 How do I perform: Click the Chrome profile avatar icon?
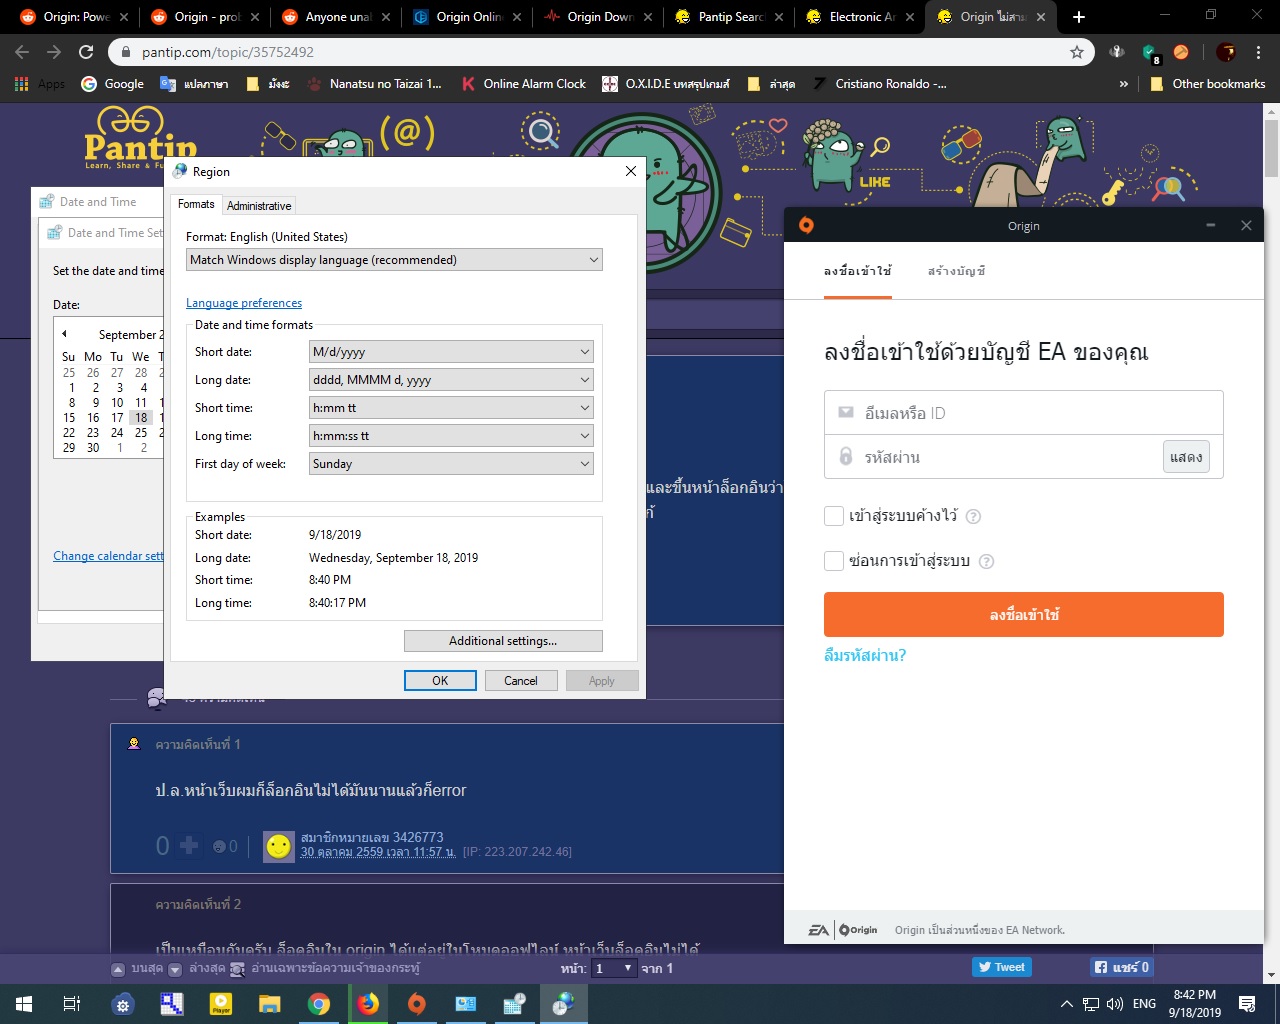[x=1226, y=52]
